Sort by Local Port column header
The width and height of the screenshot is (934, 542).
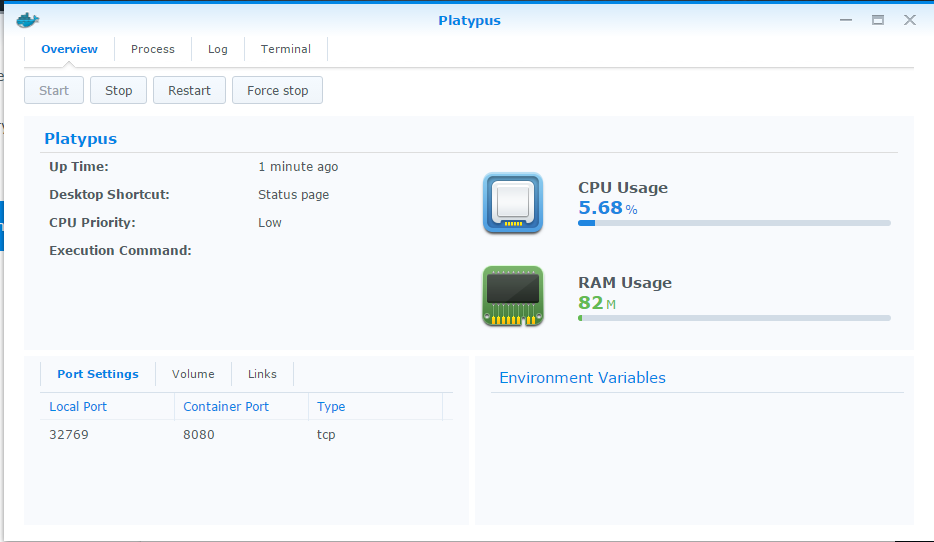78,406
